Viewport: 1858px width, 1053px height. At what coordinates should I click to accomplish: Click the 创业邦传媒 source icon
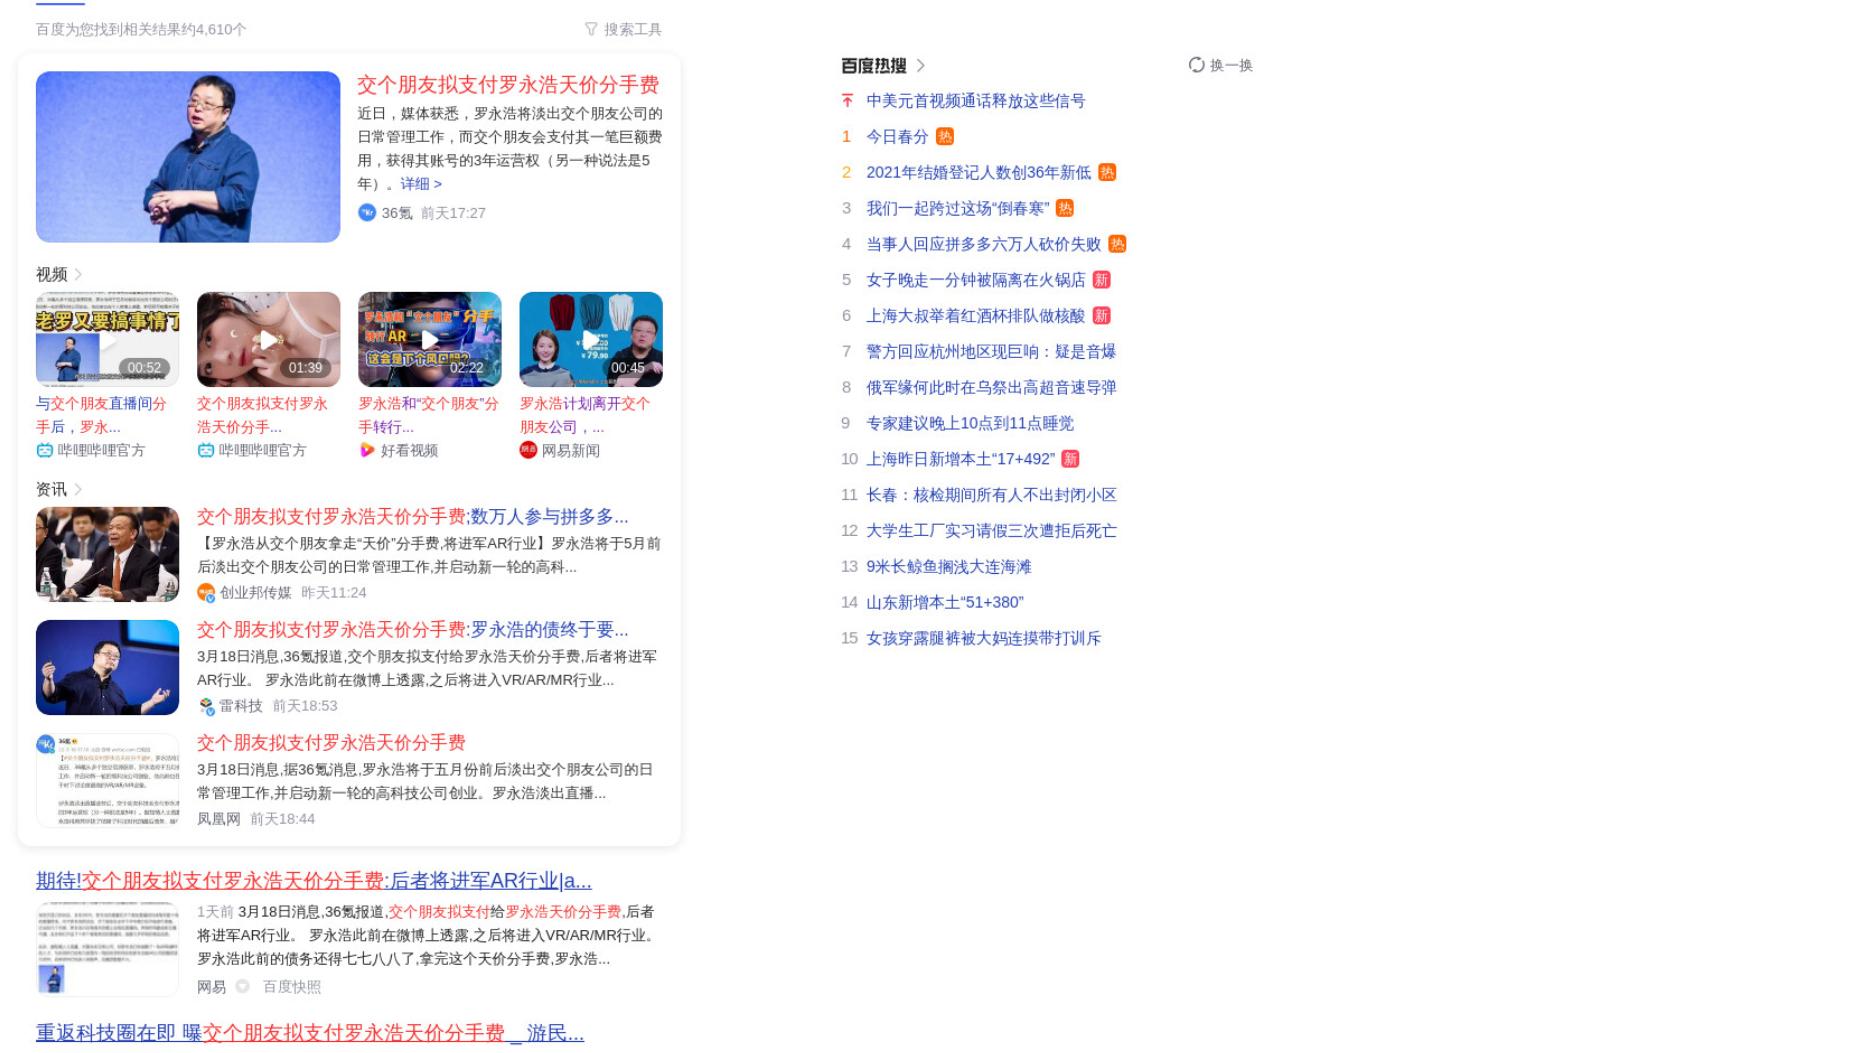coord(206,593)
